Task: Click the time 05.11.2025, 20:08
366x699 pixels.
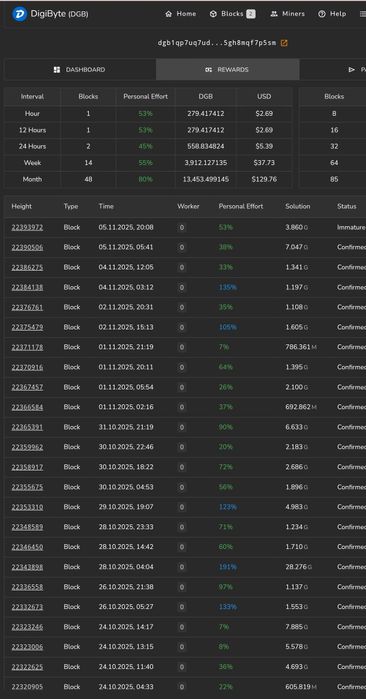Action: pyautogui.click(x=126, y=227)
